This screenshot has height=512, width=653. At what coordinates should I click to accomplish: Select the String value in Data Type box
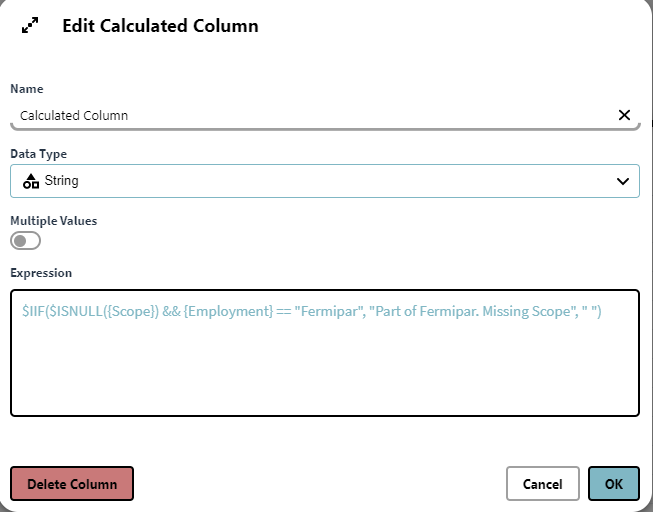(61, 181)
